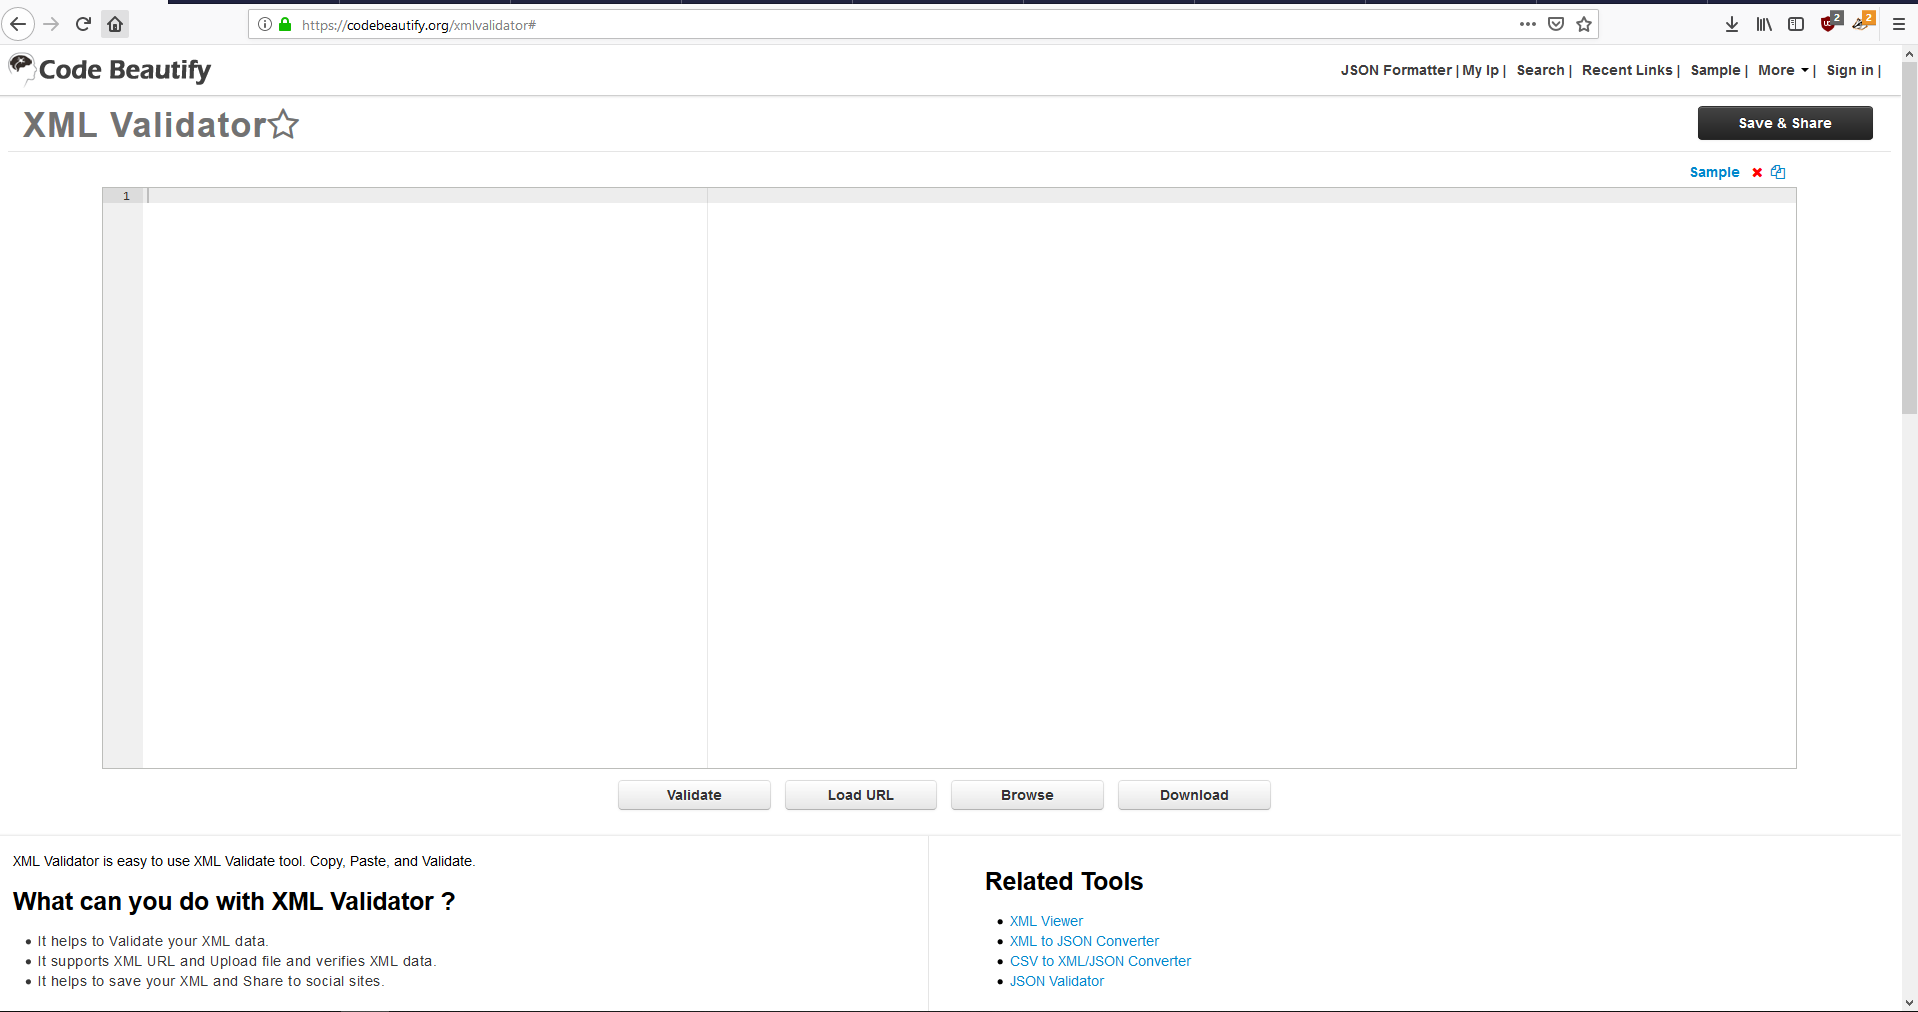Click the Save & Share button
This screenshot has width=1918, height=1012.
click(1784, 123)
